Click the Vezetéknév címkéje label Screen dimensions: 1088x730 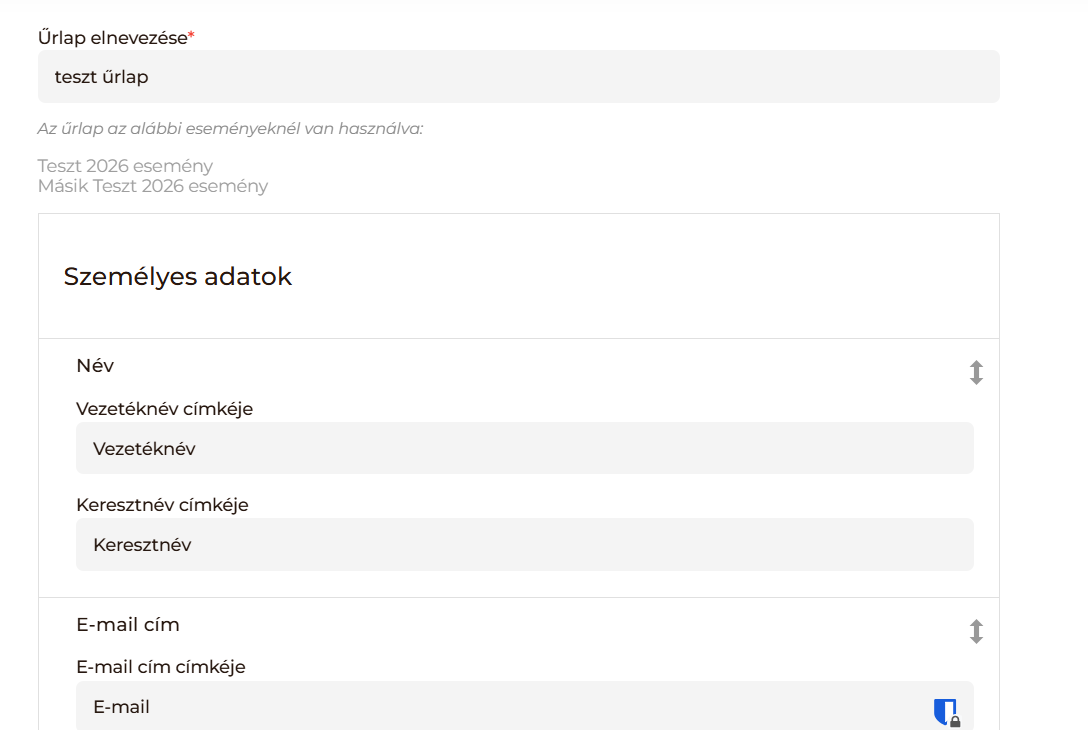(164, 408)
